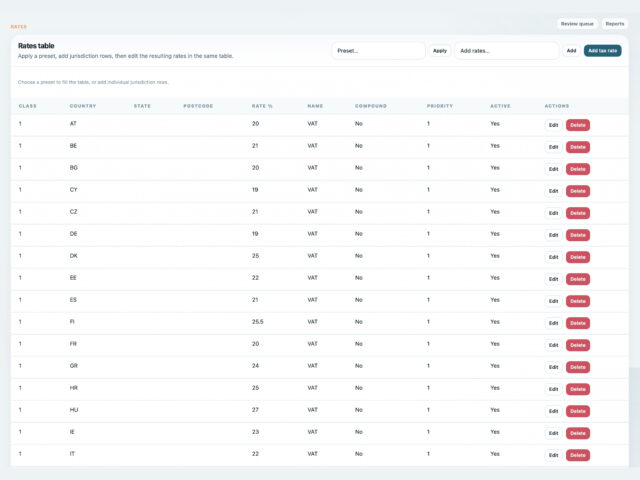The width and height of the screenshot is (640, 480).
Task: Click the ACTIVE column header
Action: point(500,106)
